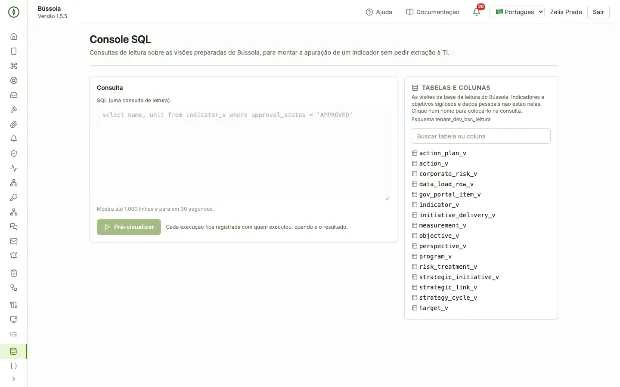
Task: Click the TABELAS E COLUNAS heading
Action: [x=456, y=87]
